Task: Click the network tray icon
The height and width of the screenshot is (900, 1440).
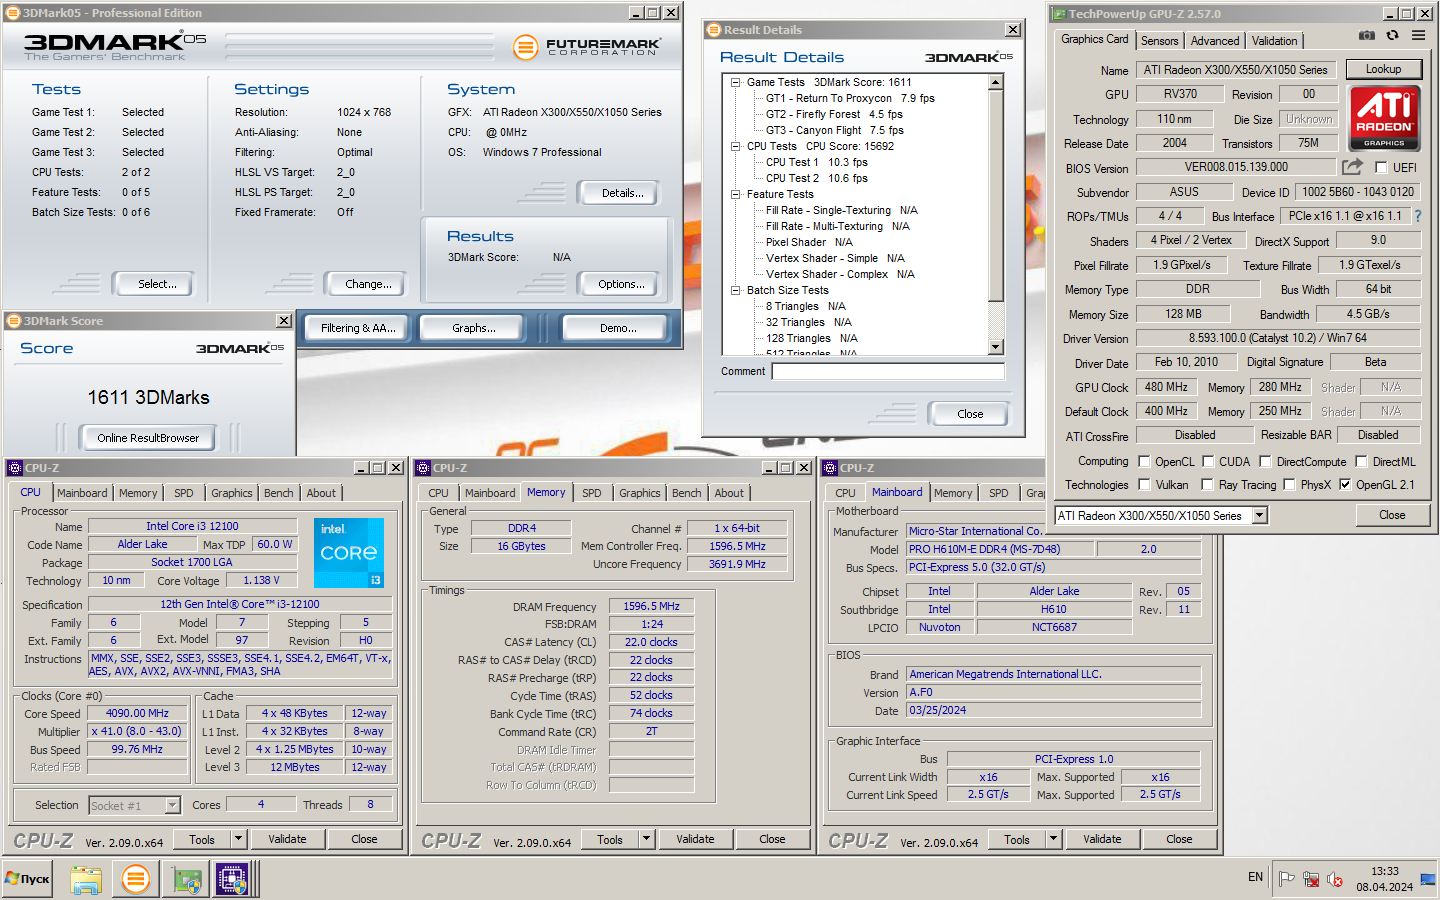Action: [x=1310, y=879]
